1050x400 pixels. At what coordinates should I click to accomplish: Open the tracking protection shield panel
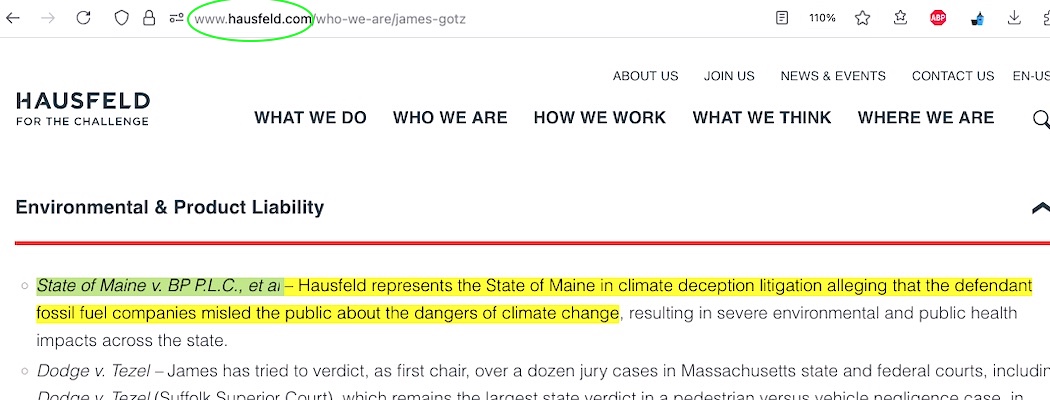[x=121, y=18]
